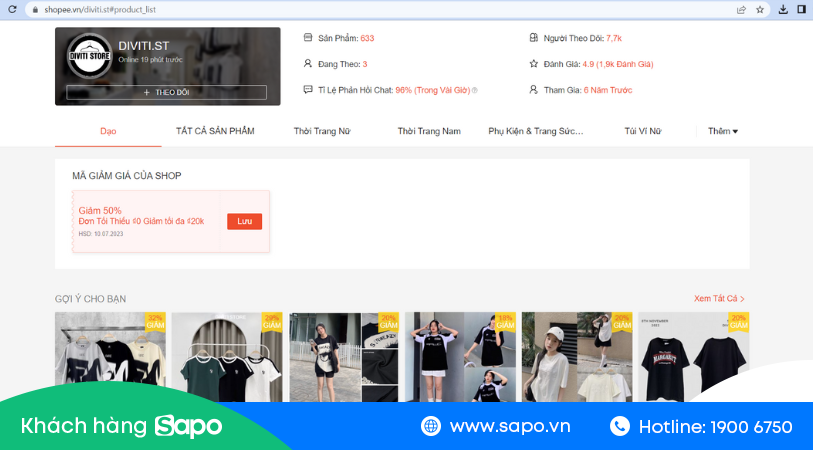The width and height of the screenshot is (813, 450).
Task: Click the GỢI Ý CHO BẠN heading
Action: coord(90,299)
